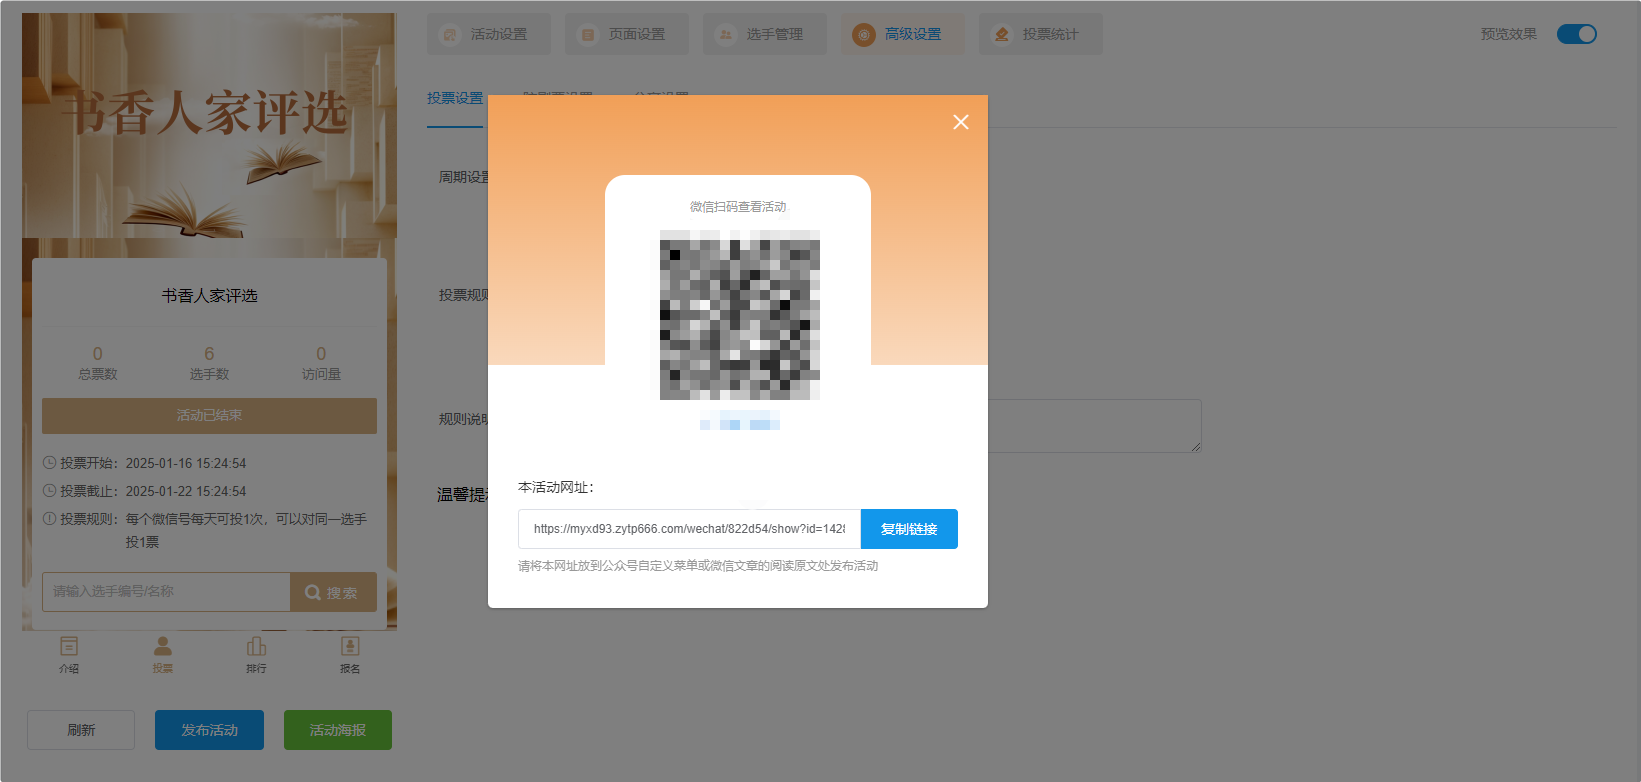Click the 书香人家评选 card title

click(x=210, y=296)
